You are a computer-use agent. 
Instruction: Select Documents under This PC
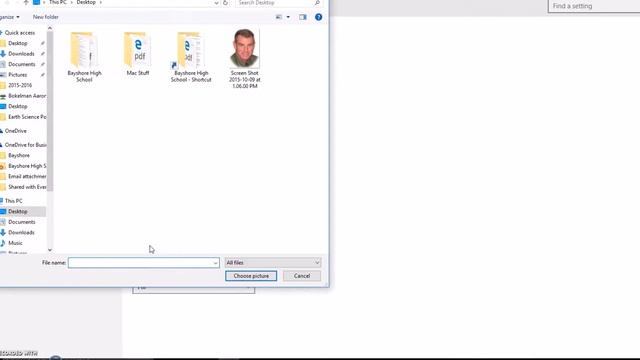(22, 222)
